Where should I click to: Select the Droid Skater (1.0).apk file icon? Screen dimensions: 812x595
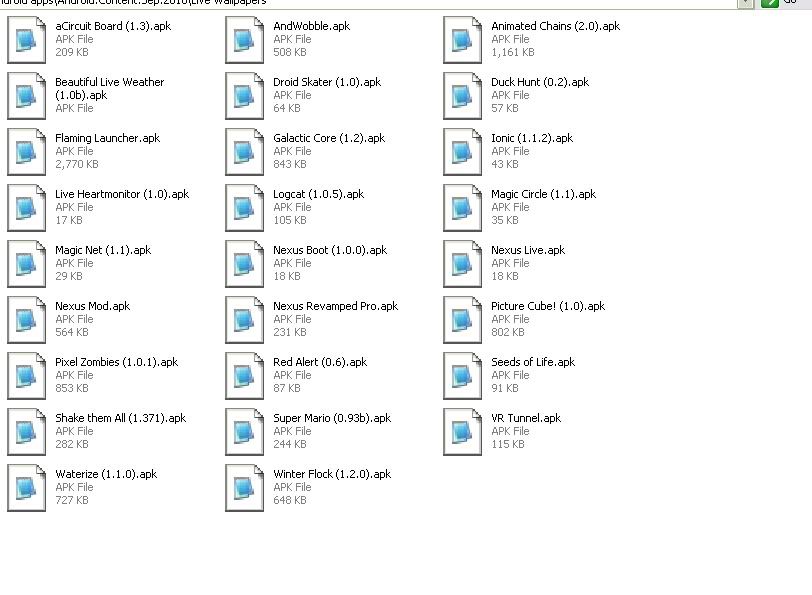pyautogui.click(x=244, y=96)
